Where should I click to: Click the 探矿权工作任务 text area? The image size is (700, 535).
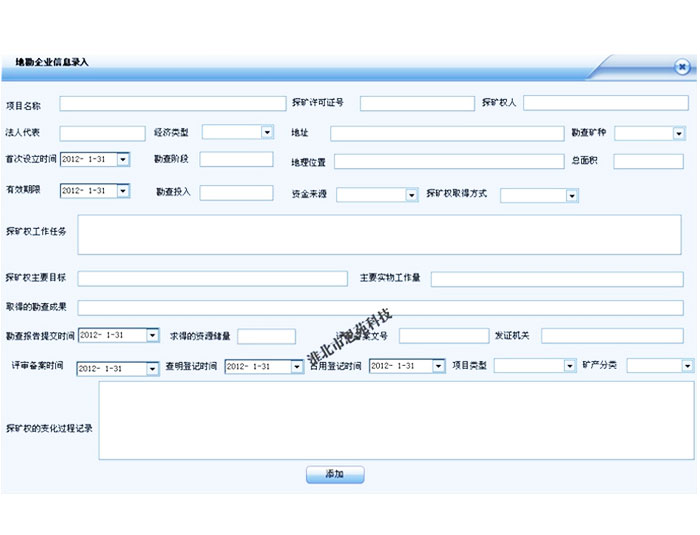point(379,234)
